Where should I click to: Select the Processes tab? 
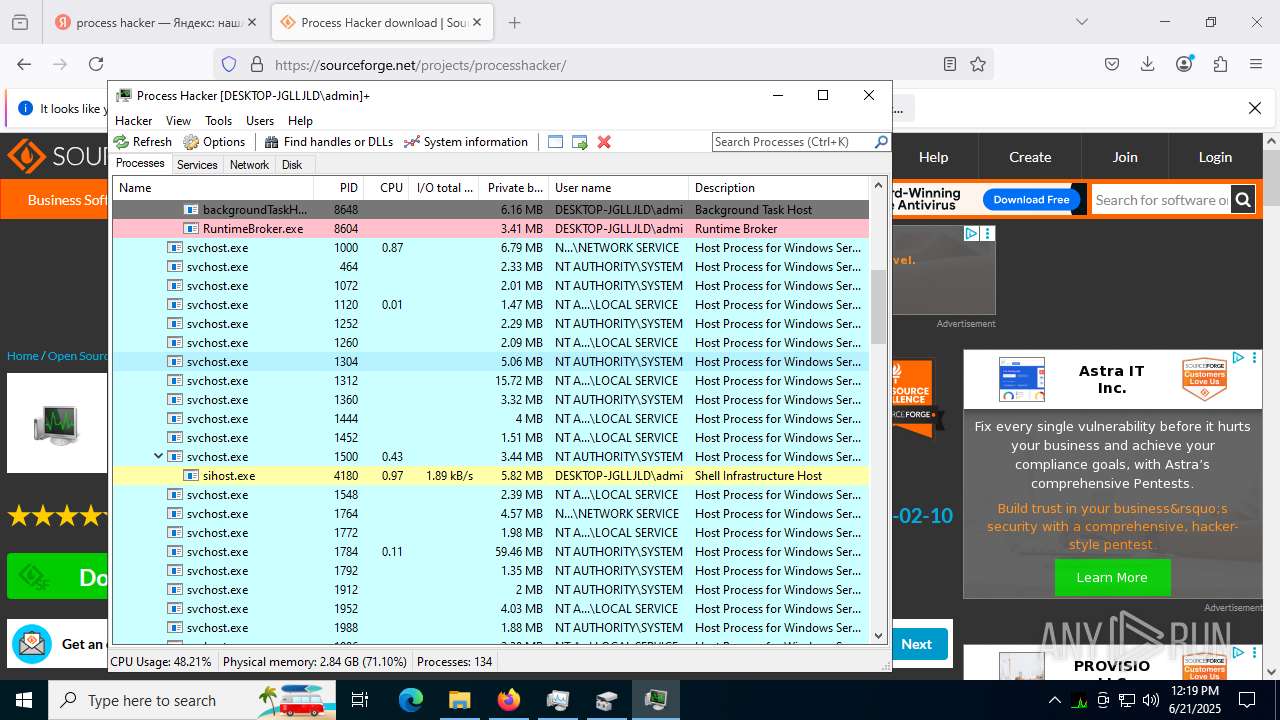tap(140, 164)
